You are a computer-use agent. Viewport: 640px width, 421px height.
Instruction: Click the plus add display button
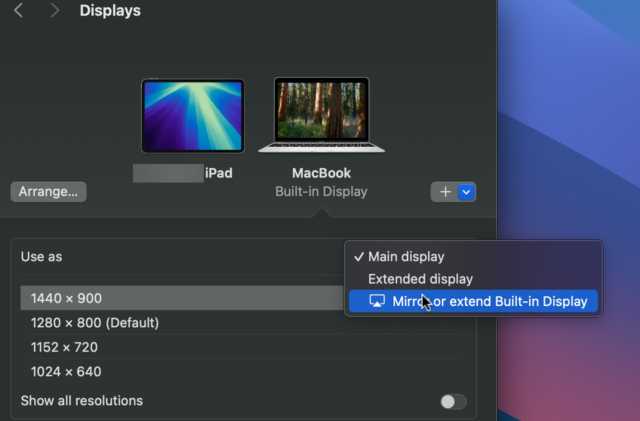pyautogui.click(x=445, y=192)
